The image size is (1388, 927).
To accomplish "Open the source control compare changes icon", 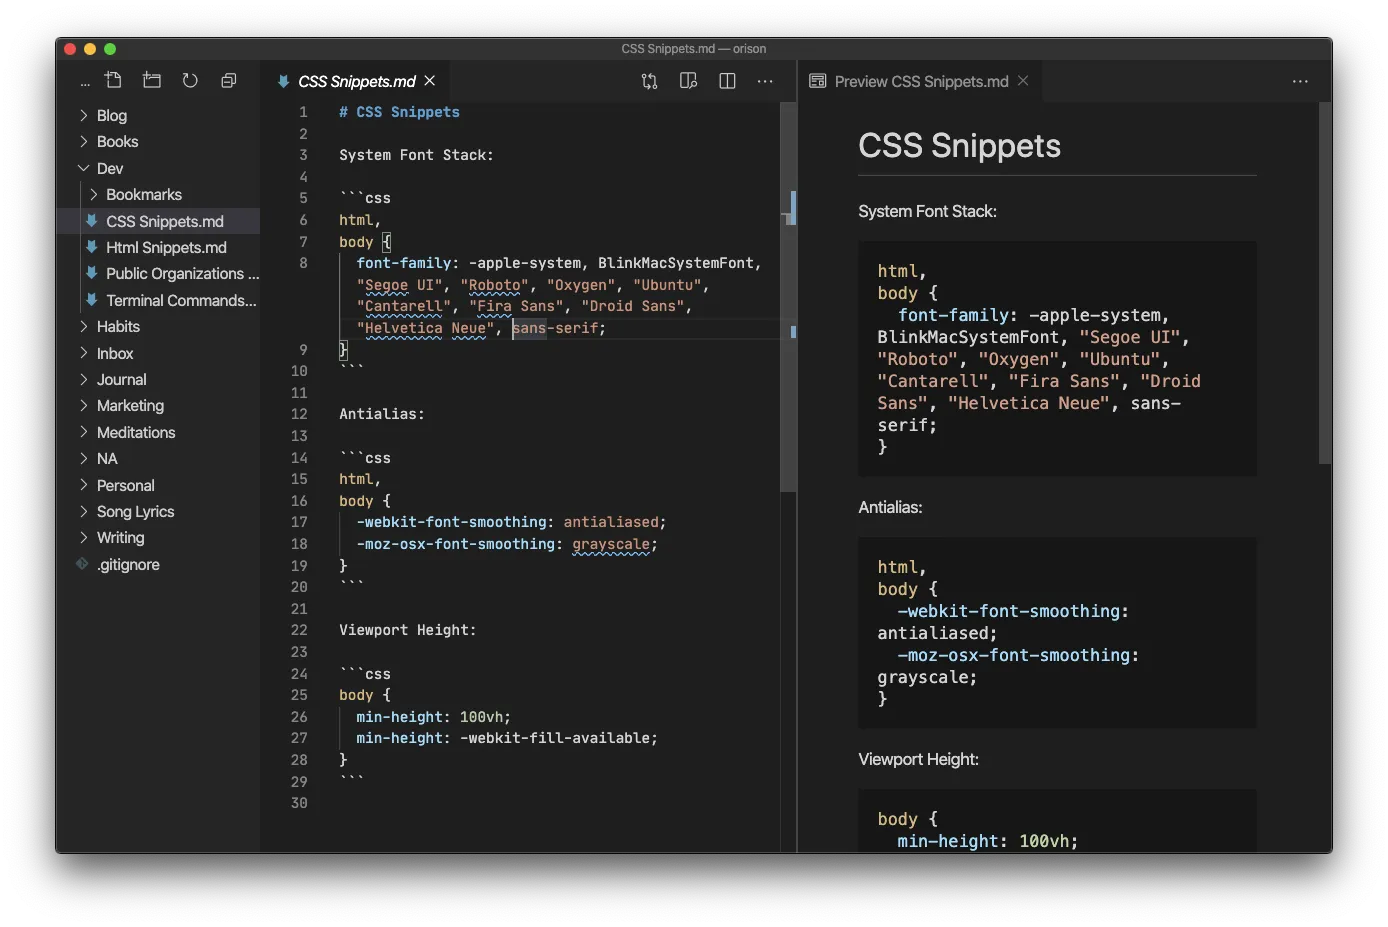I will point(650,81).
